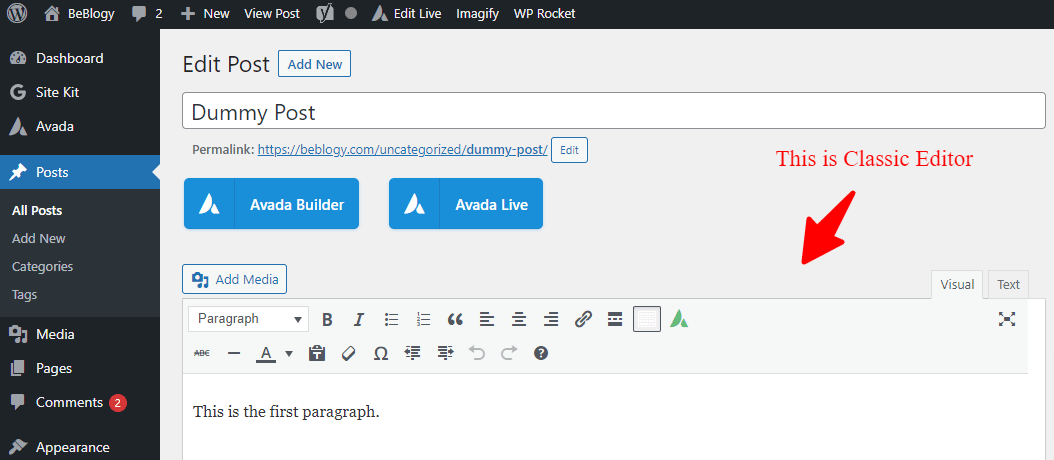Open Media in sidebar
The image size is (1054, 460).
coord(79,334)
